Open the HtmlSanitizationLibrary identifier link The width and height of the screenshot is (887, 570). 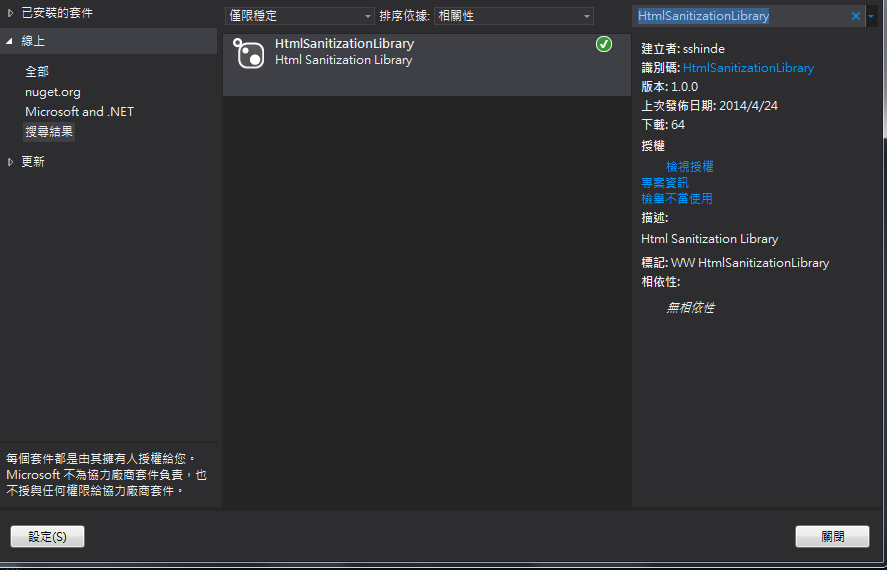pyautogui.click(x=748, y=68)
